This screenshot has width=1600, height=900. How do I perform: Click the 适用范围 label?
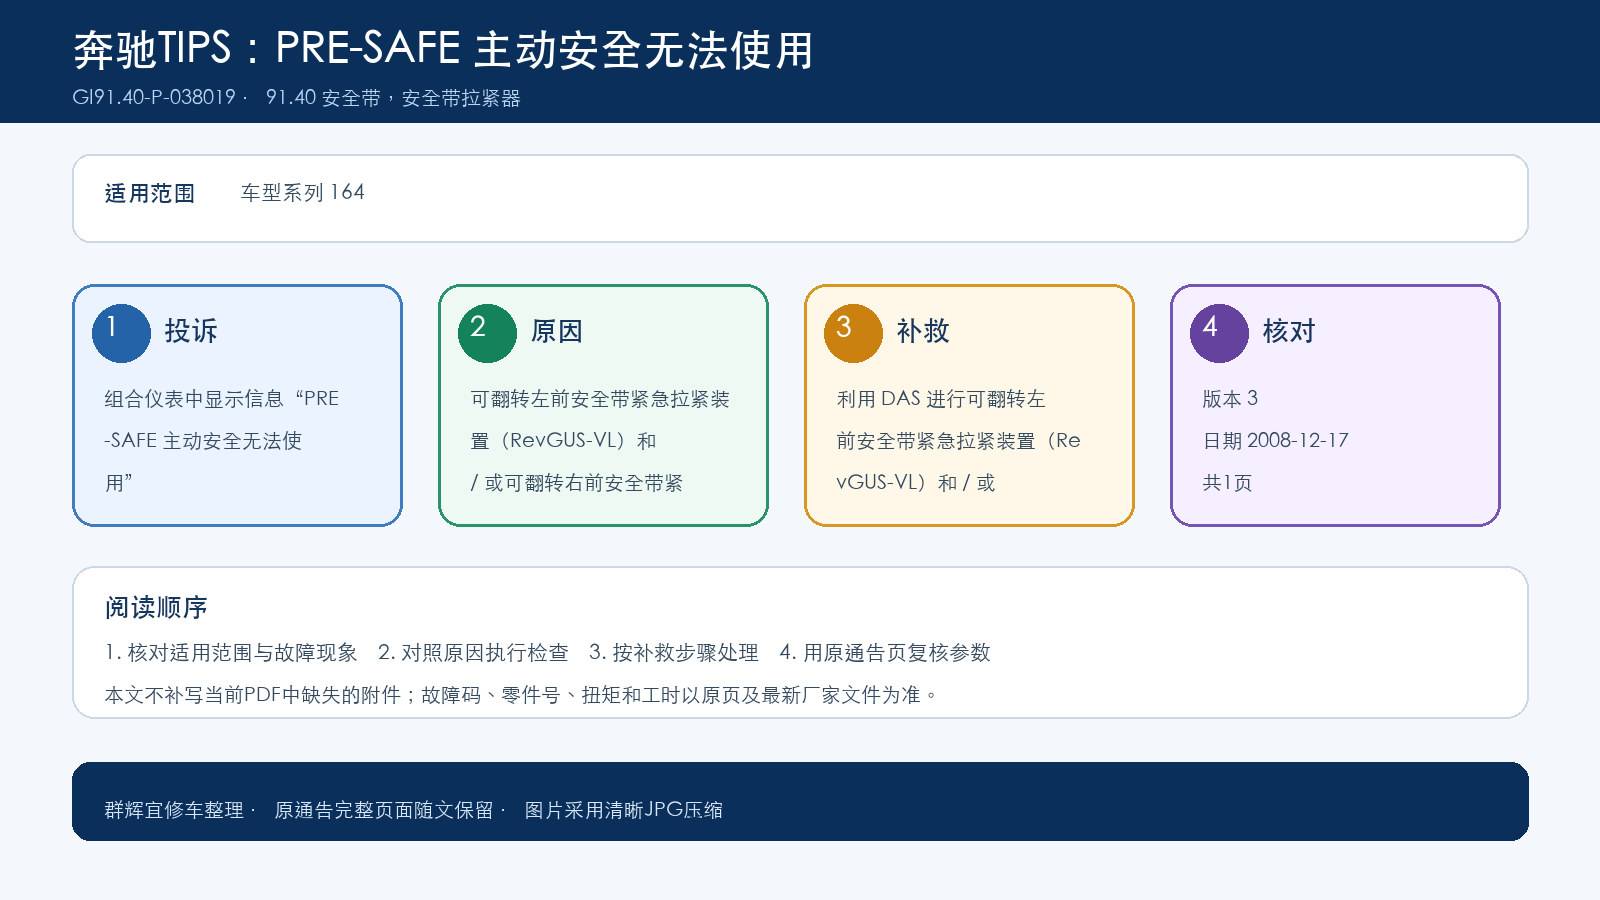(x=150, y=193)
